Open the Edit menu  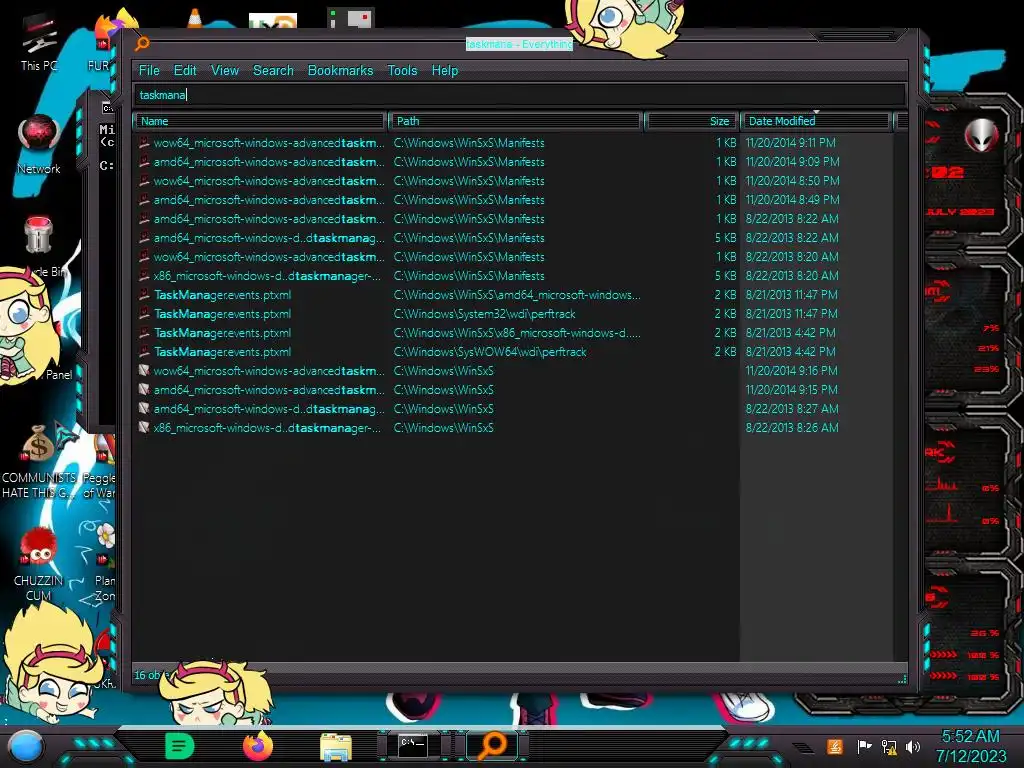(185, 71)
